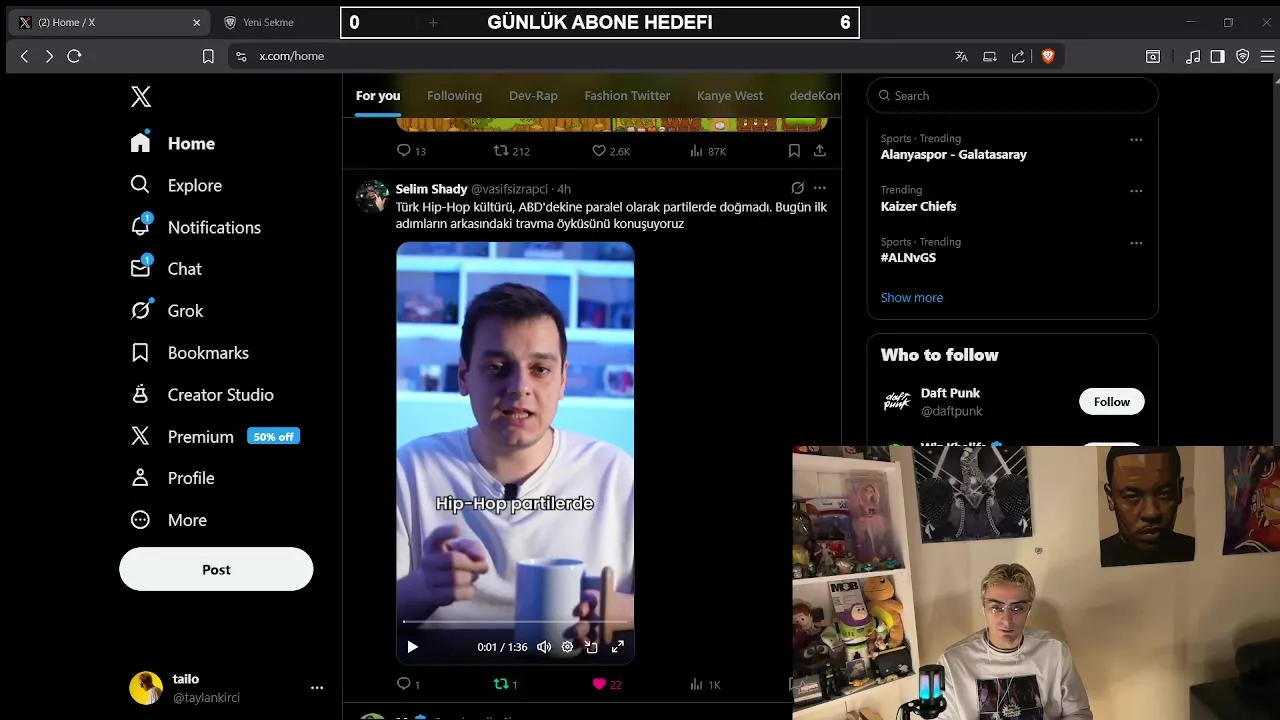
Task: Click Grok icon on Selim Shady post
Action: [x=797, y=188]
